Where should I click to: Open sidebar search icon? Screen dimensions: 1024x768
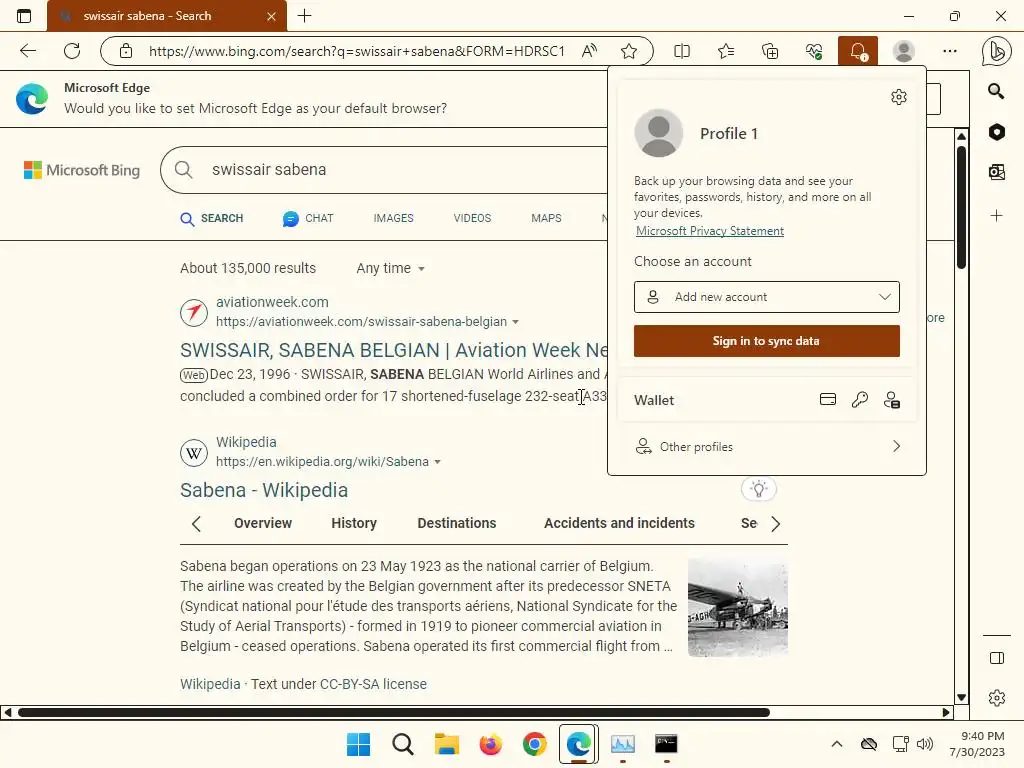(996, 91)
